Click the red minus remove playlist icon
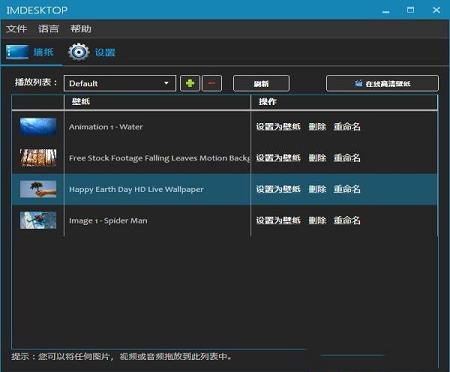The width and height of the screenshot is (450, 372). pyautogui.click(x=212, y=83)
